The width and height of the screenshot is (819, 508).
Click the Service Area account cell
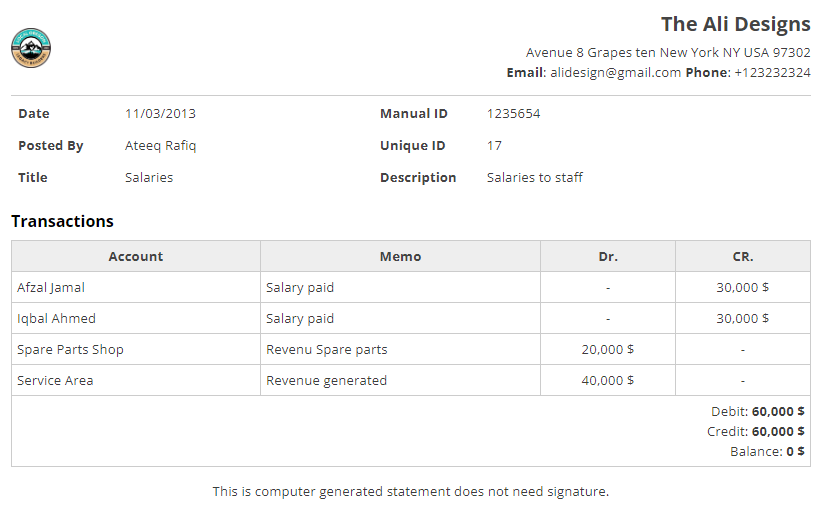(55, 380)
